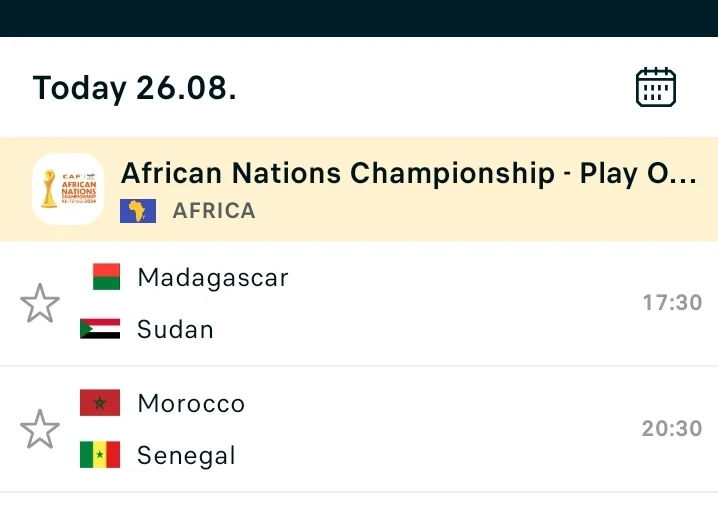The image size is (718, 517).
Task: Click the Madagascar flag icon
Action: click(106, 277)
